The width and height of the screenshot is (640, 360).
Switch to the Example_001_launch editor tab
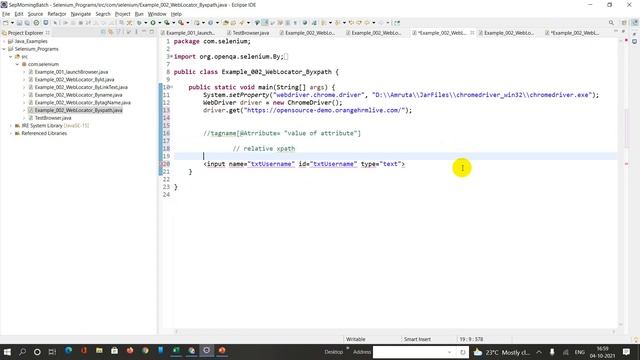(187, 33)
